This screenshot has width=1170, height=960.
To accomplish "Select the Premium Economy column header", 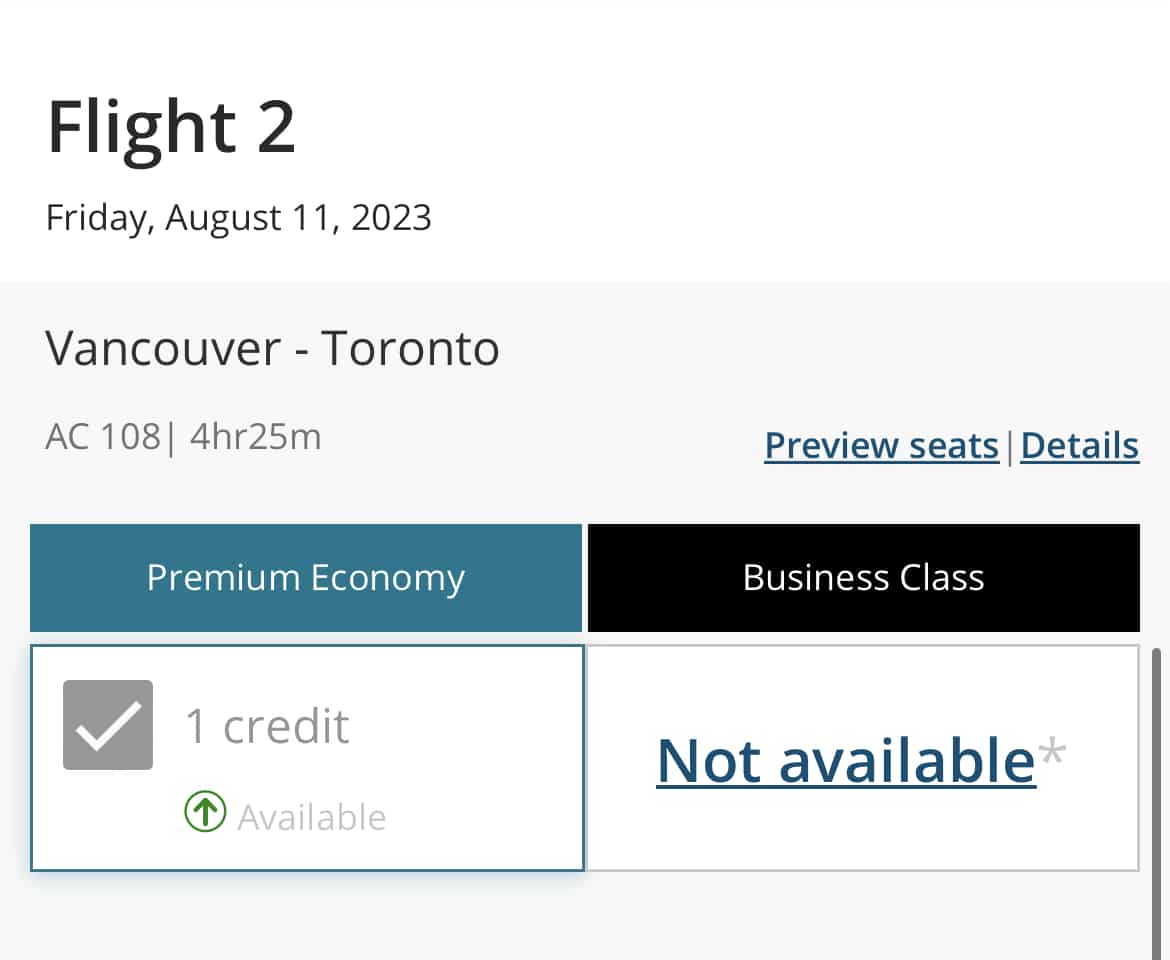I will (306, 578).
